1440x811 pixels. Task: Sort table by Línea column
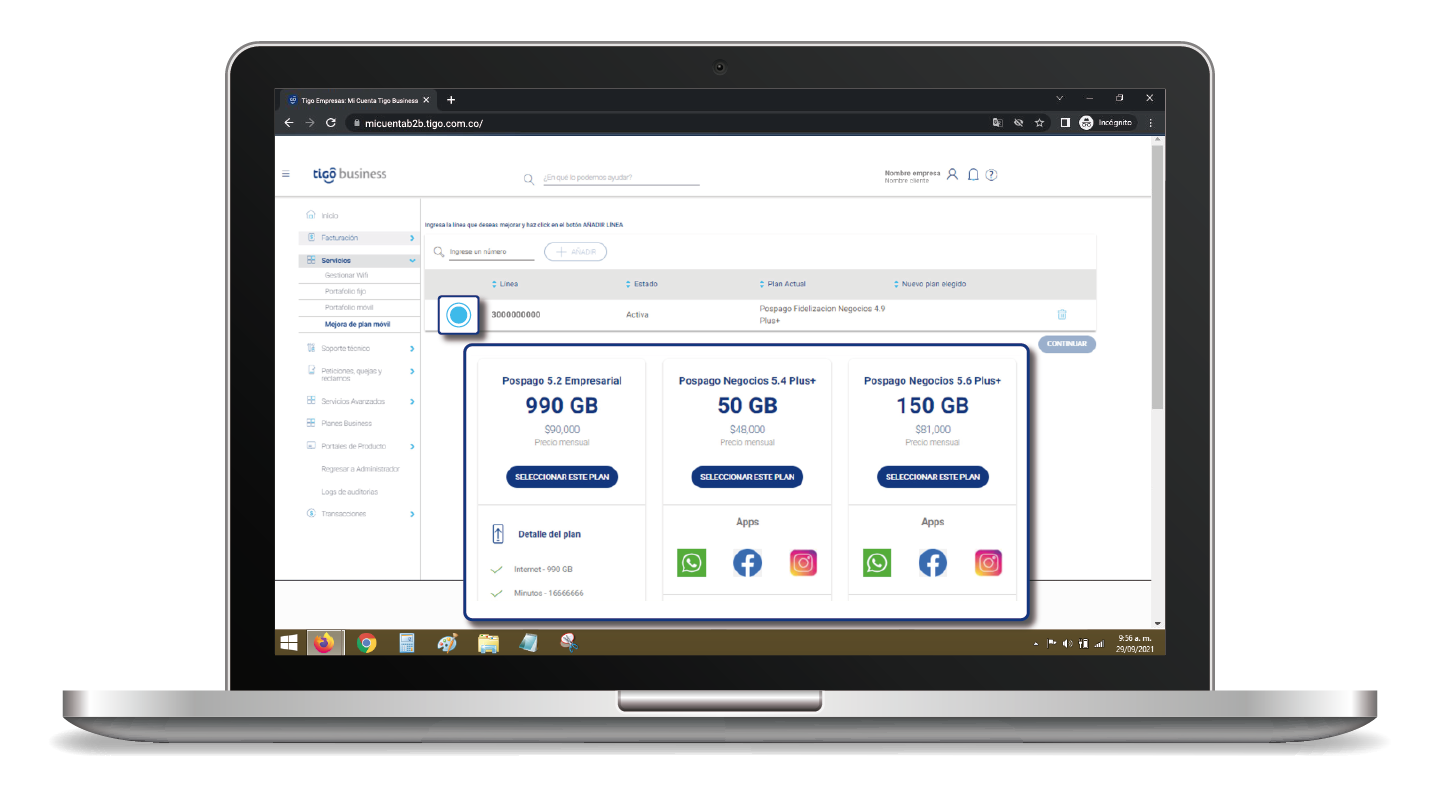pos(504,284)
